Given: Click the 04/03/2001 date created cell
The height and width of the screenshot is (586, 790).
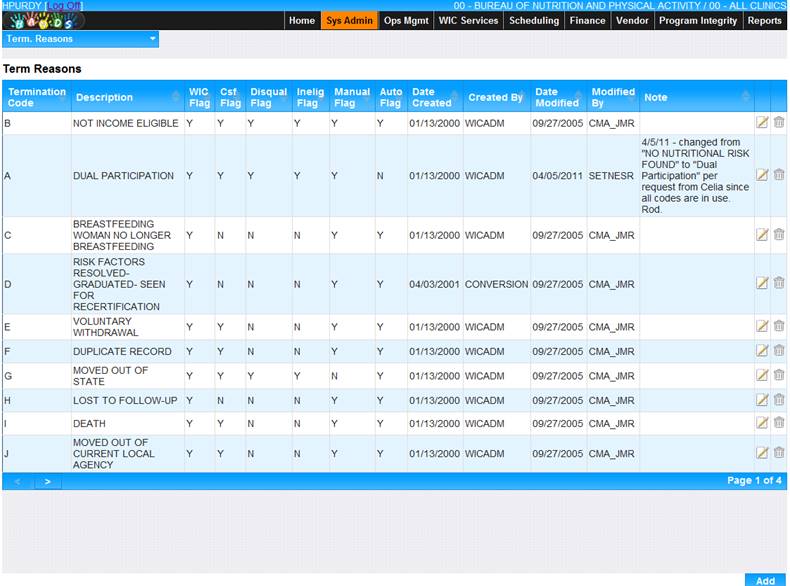Looking at the screenshot, I should [434, 284].
